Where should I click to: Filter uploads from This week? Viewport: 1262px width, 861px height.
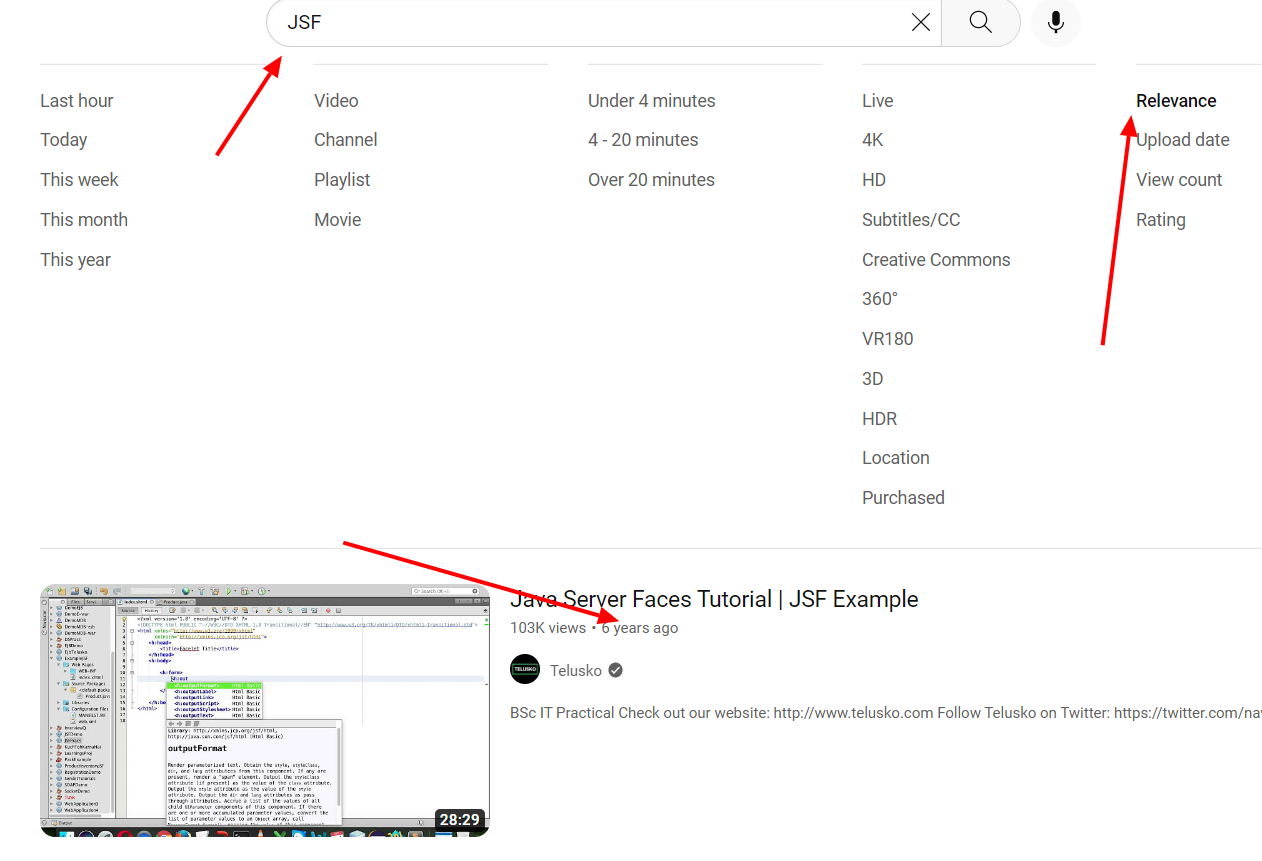click(79, 180)
